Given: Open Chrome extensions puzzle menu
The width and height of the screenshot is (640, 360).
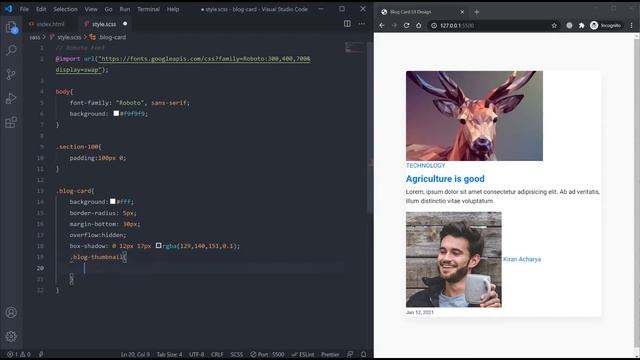Looking at the screenshot, I should coord(582,25).
